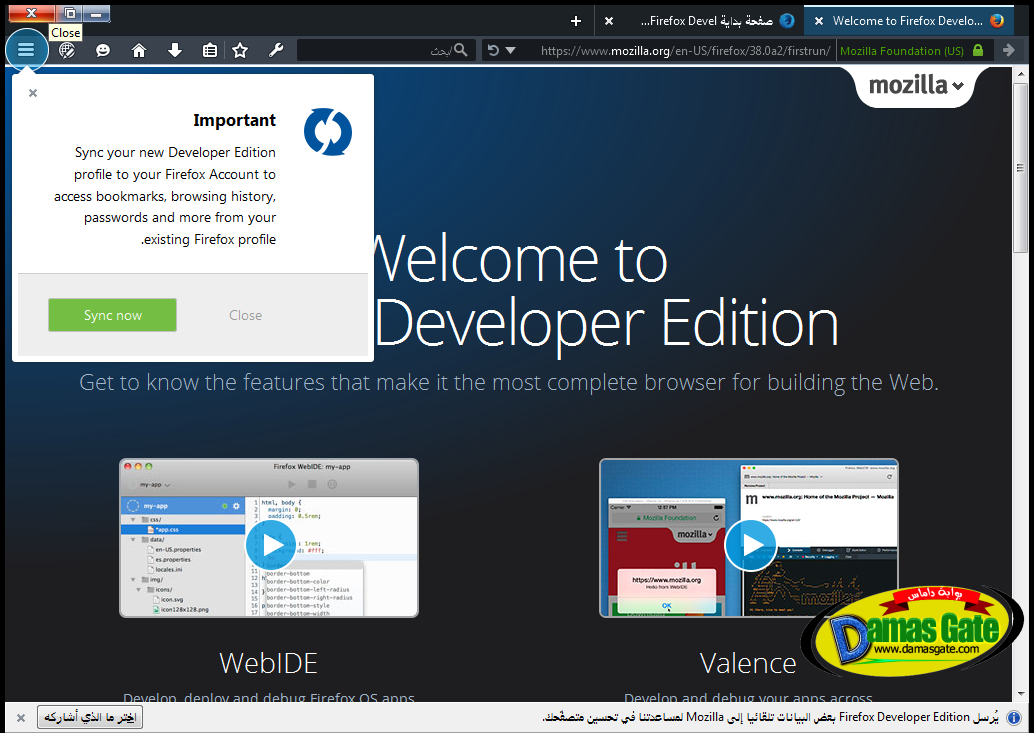Open a new tab with plus button
Image resolution: width=1034 pixels, height=733 pixels.
[576, 21]
